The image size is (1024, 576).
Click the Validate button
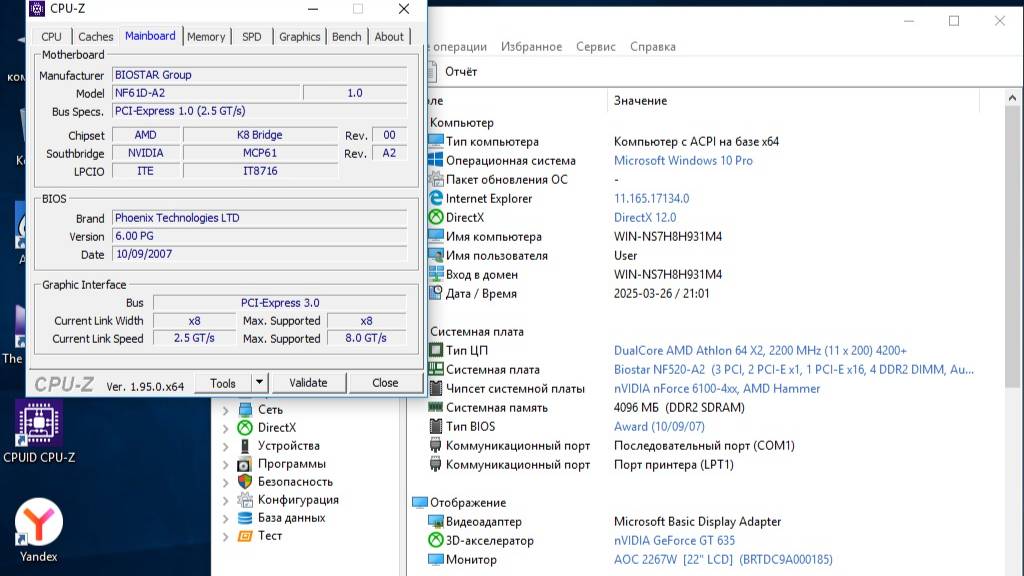[308, 383]
